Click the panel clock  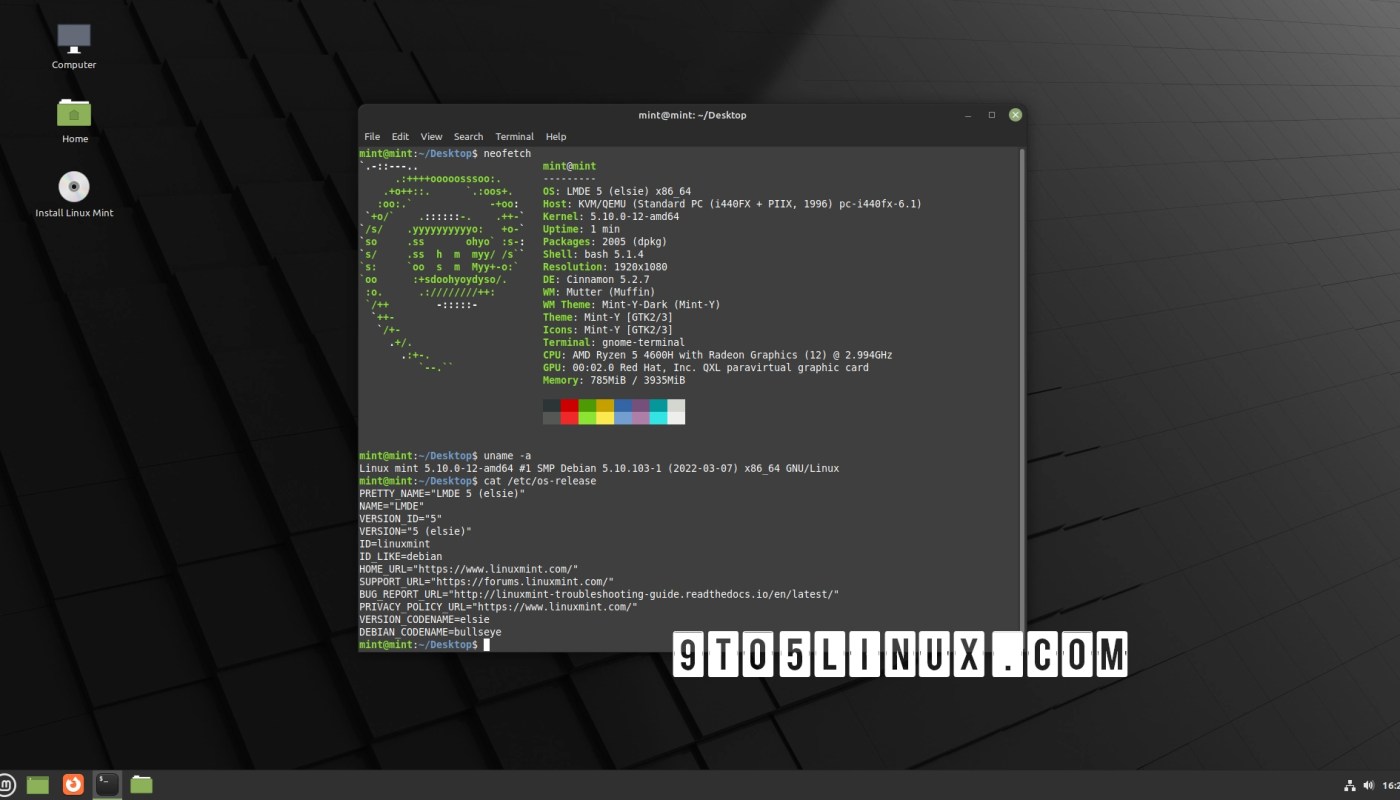[x=1391, y=785]
